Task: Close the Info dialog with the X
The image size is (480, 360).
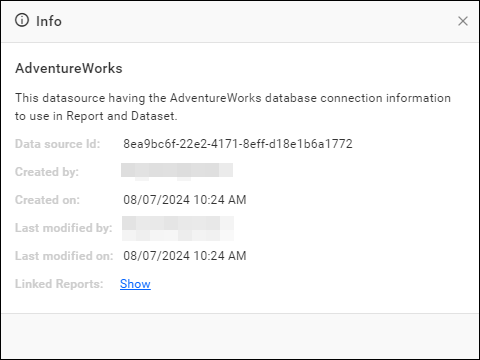Action: point(463,21)
